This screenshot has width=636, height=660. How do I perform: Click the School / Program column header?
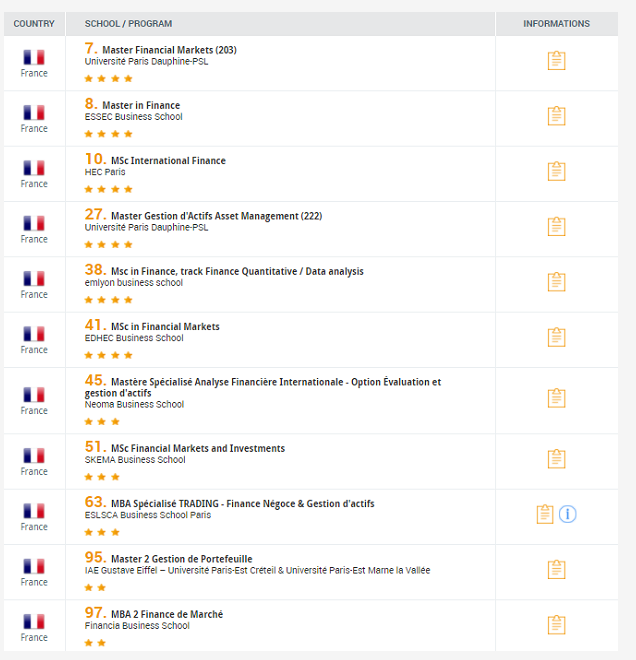[x=128, y=24]
